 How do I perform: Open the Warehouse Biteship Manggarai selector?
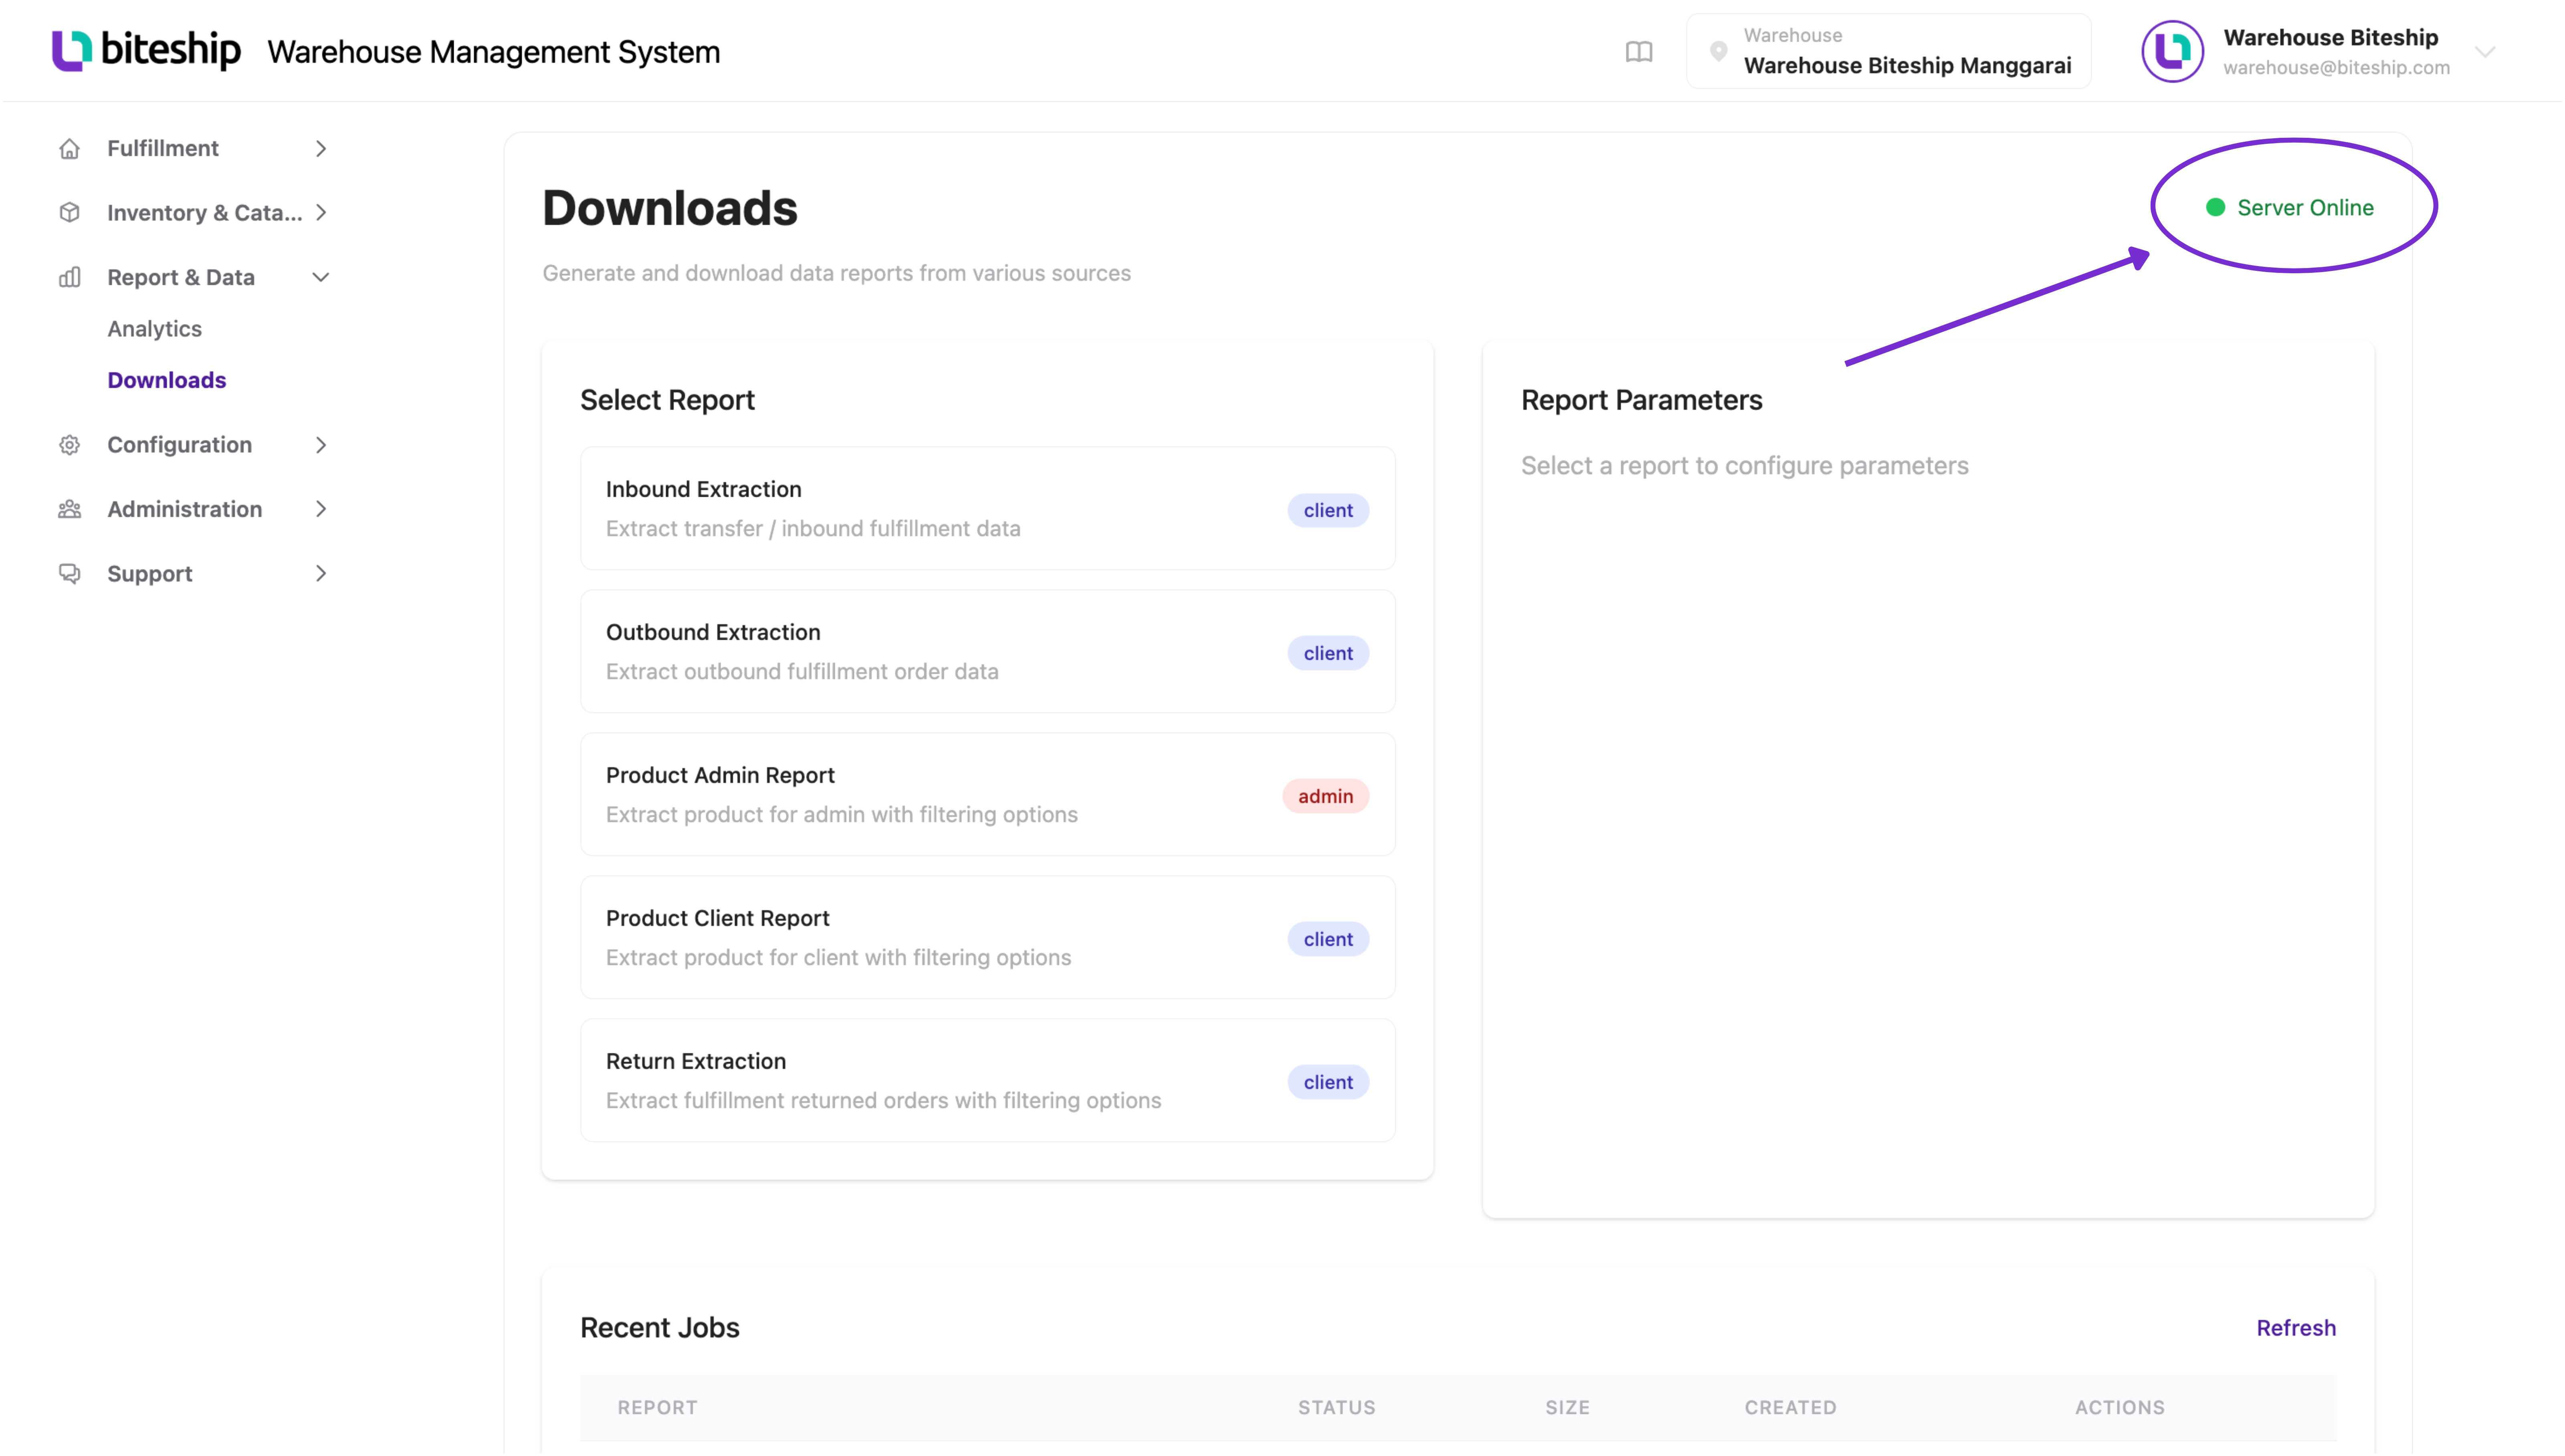coord(1888,51)
